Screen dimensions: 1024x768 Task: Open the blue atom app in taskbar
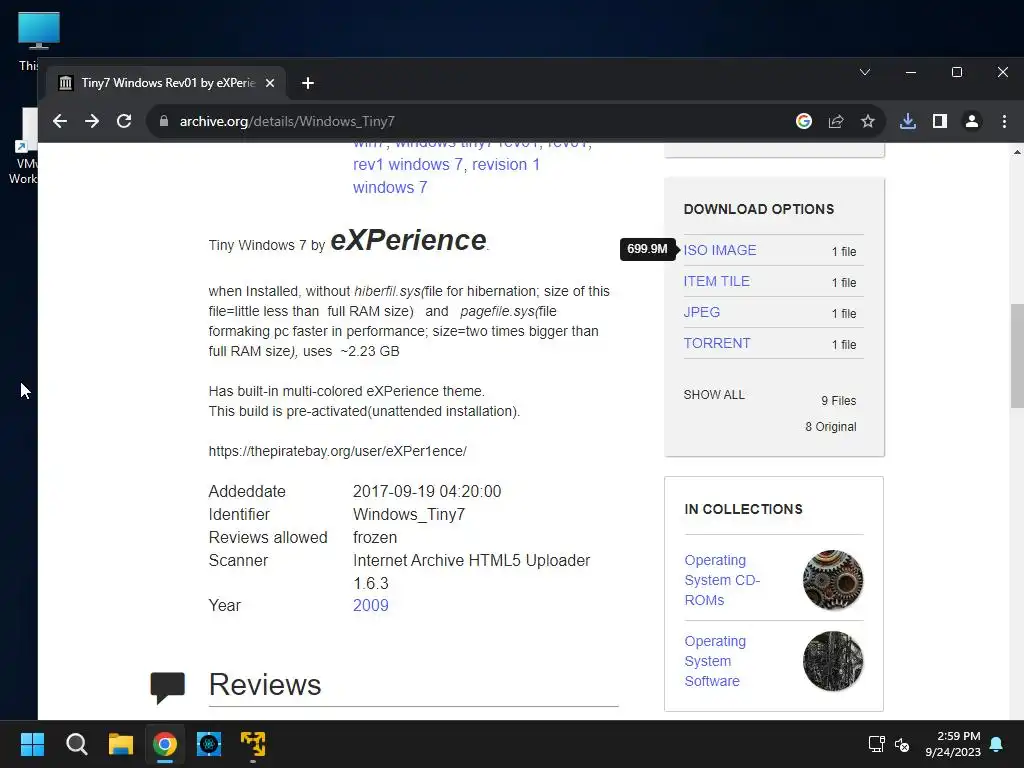[209, 744]
